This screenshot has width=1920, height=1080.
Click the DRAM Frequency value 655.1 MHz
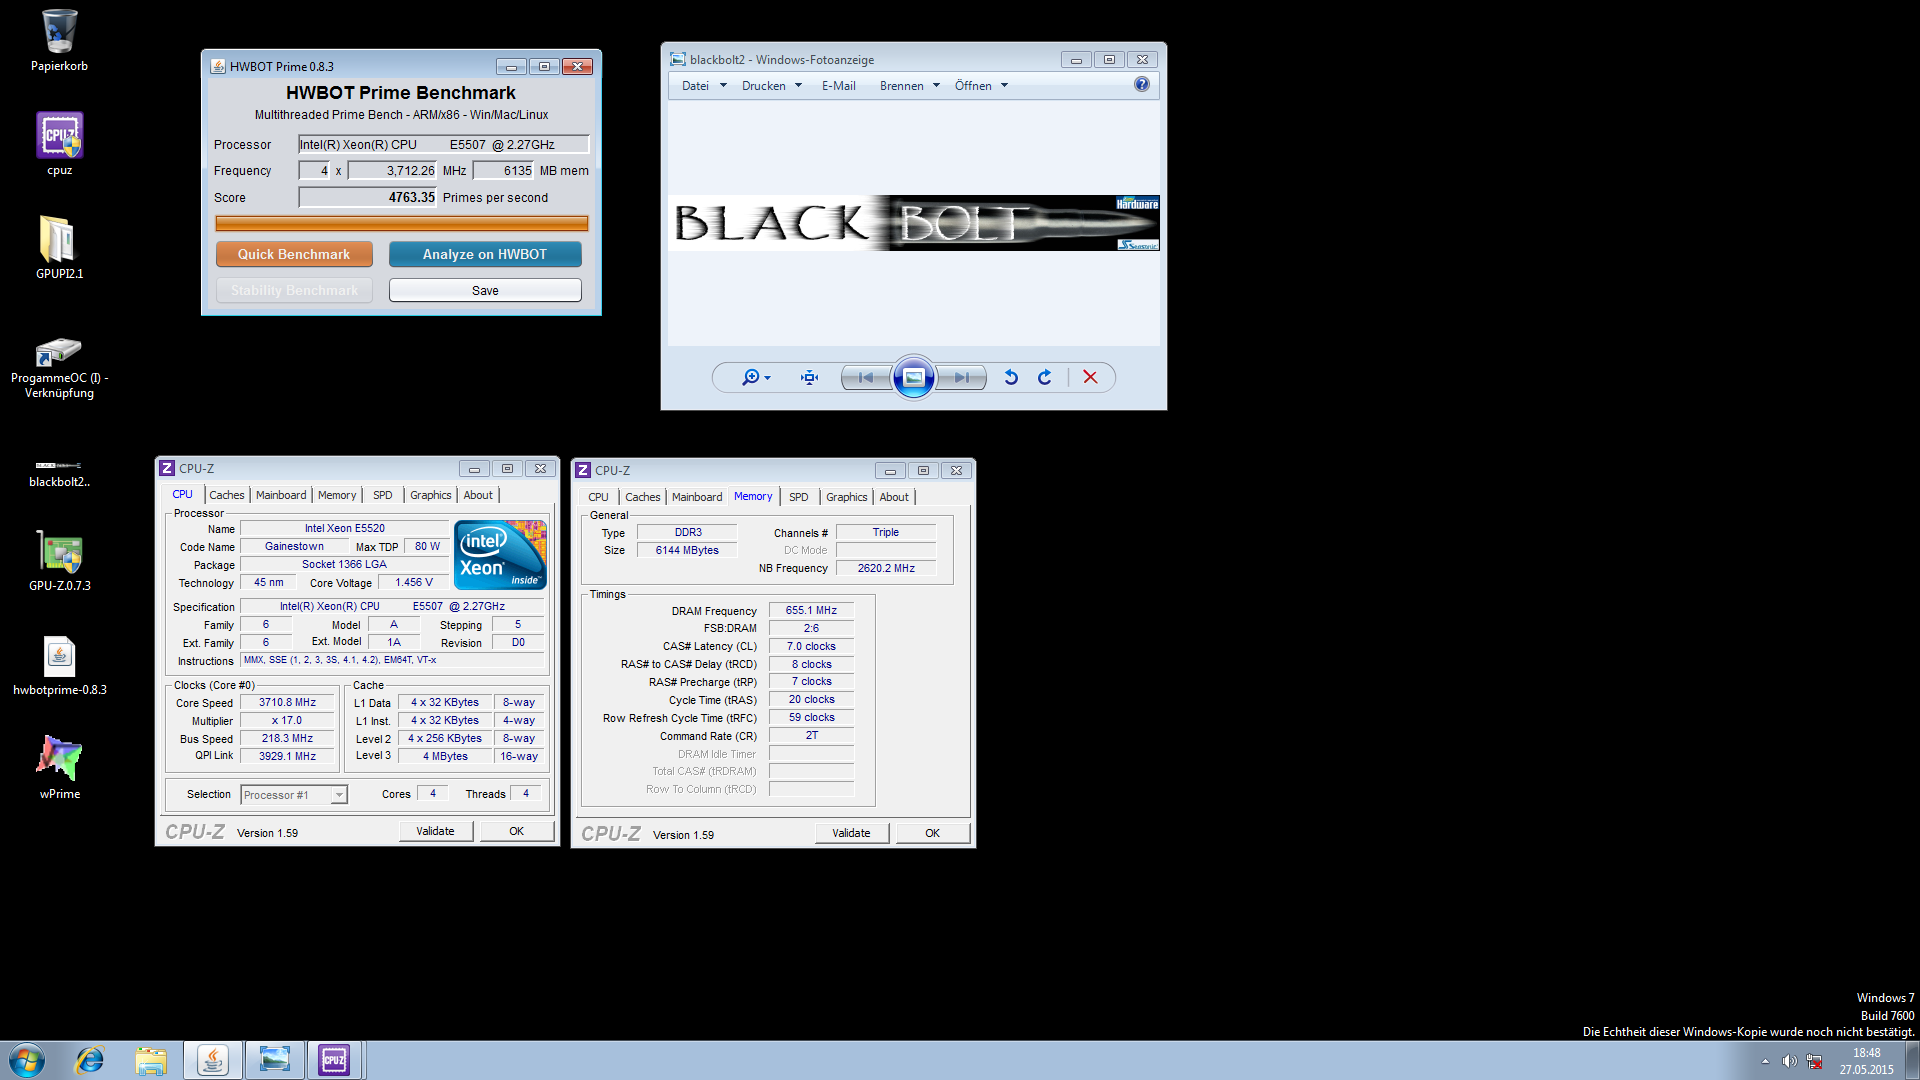pos(811,610)
